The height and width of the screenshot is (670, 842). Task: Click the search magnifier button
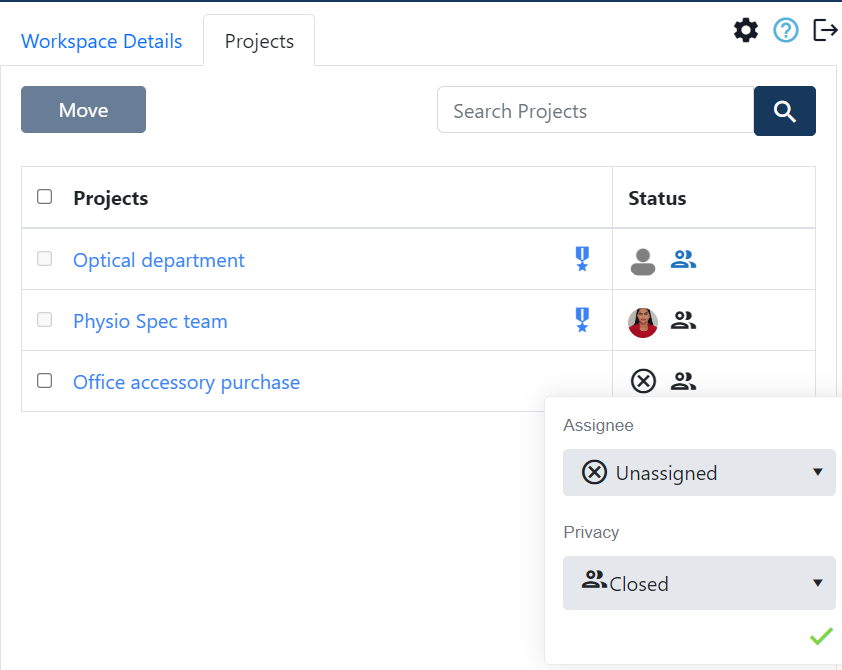click(x=784, y=111)
